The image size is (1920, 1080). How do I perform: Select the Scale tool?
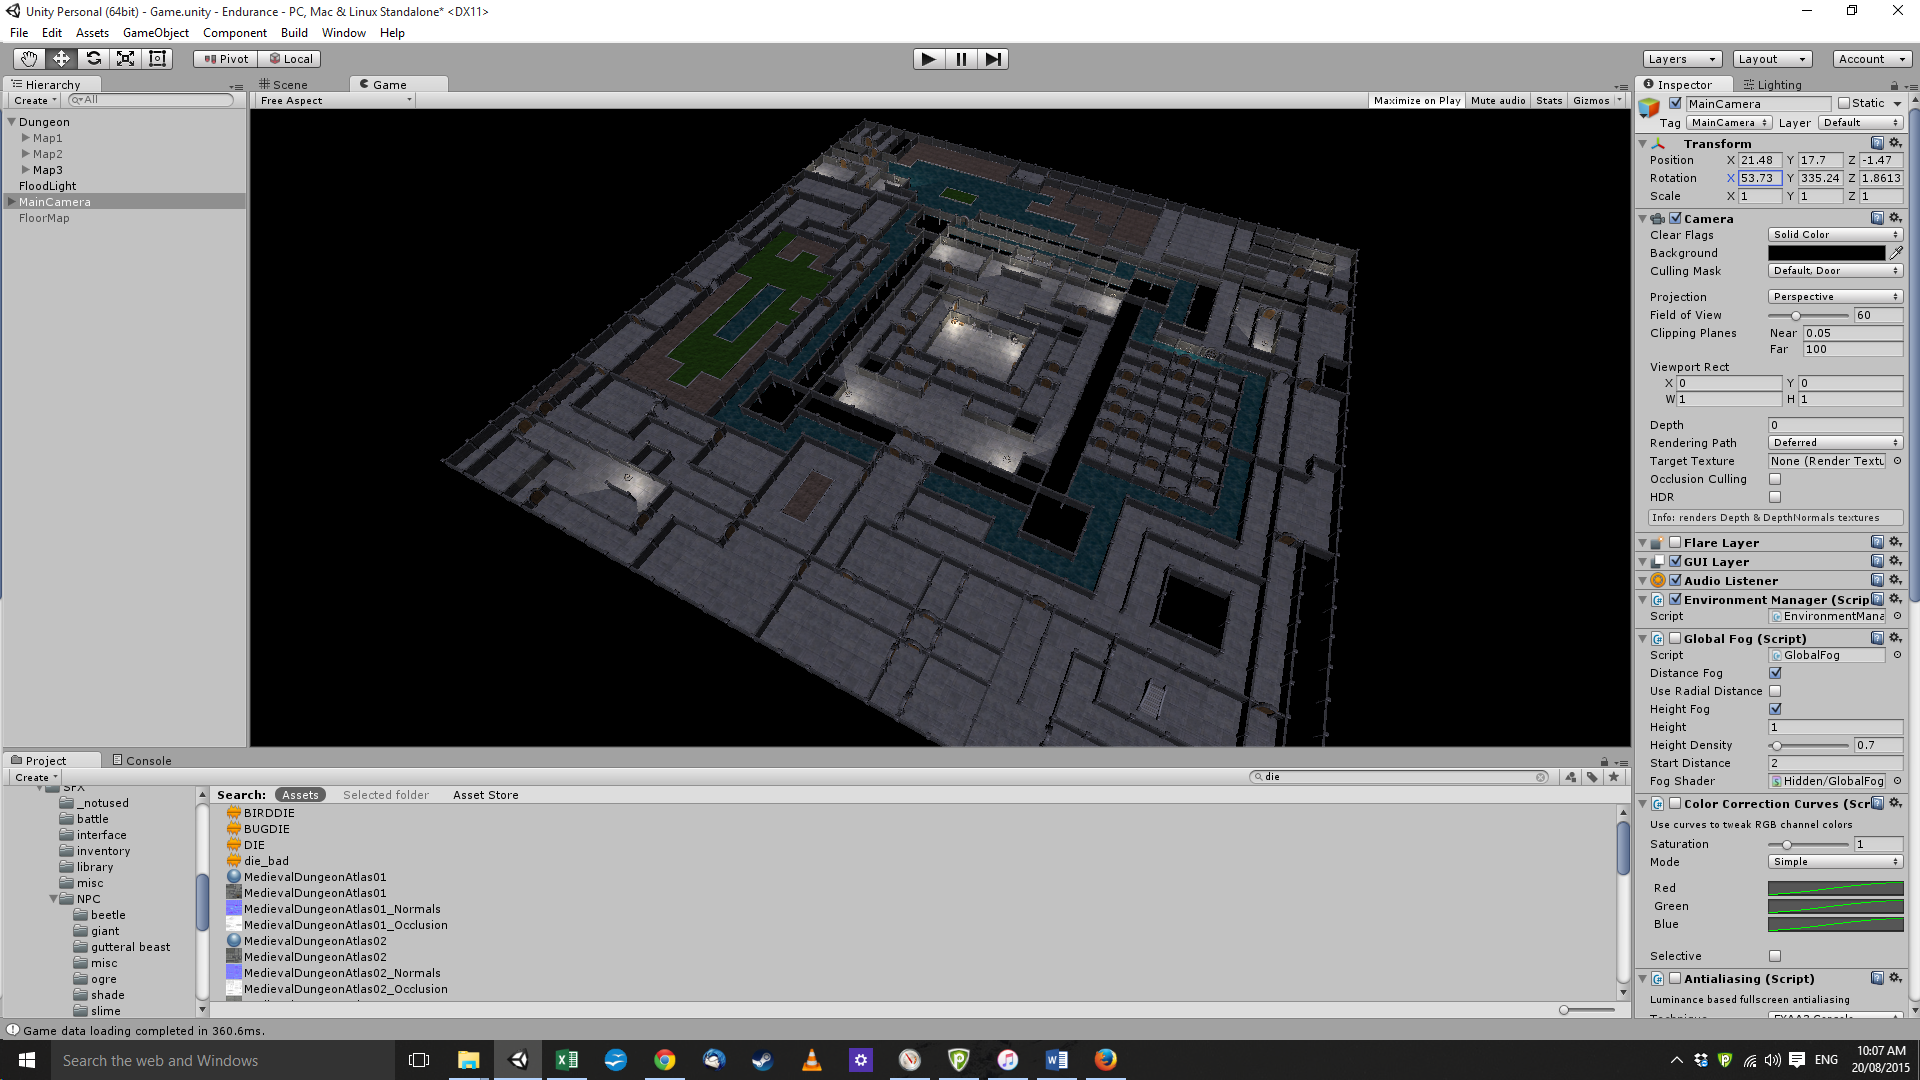(x=125, y=59)
